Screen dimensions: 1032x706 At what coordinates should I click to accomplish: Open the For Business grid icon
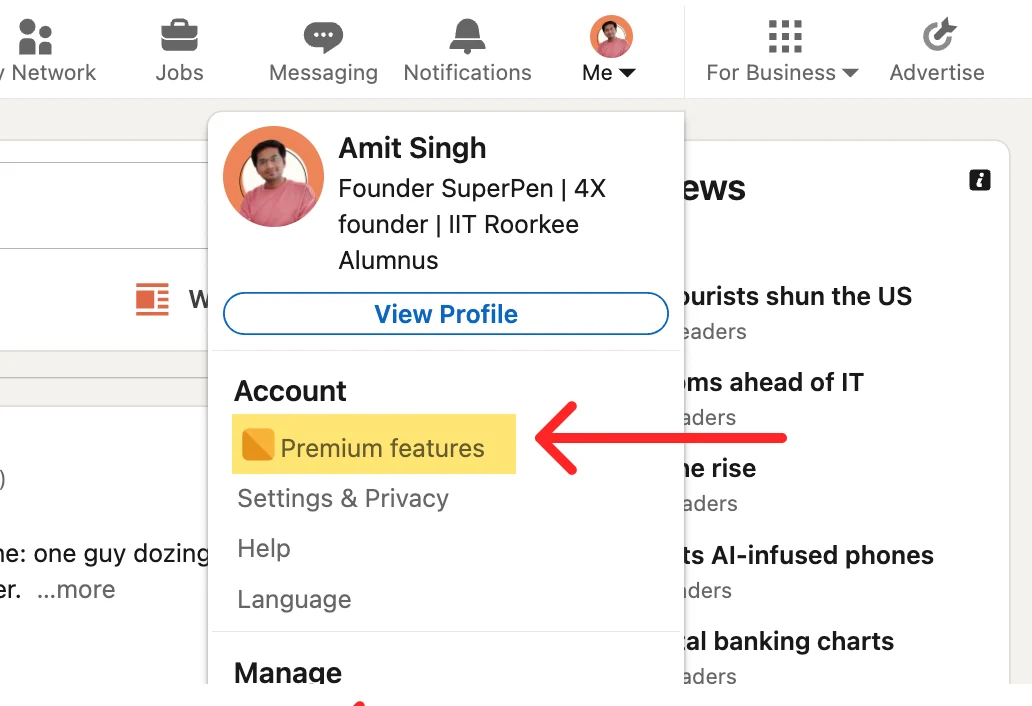(785, 37)
